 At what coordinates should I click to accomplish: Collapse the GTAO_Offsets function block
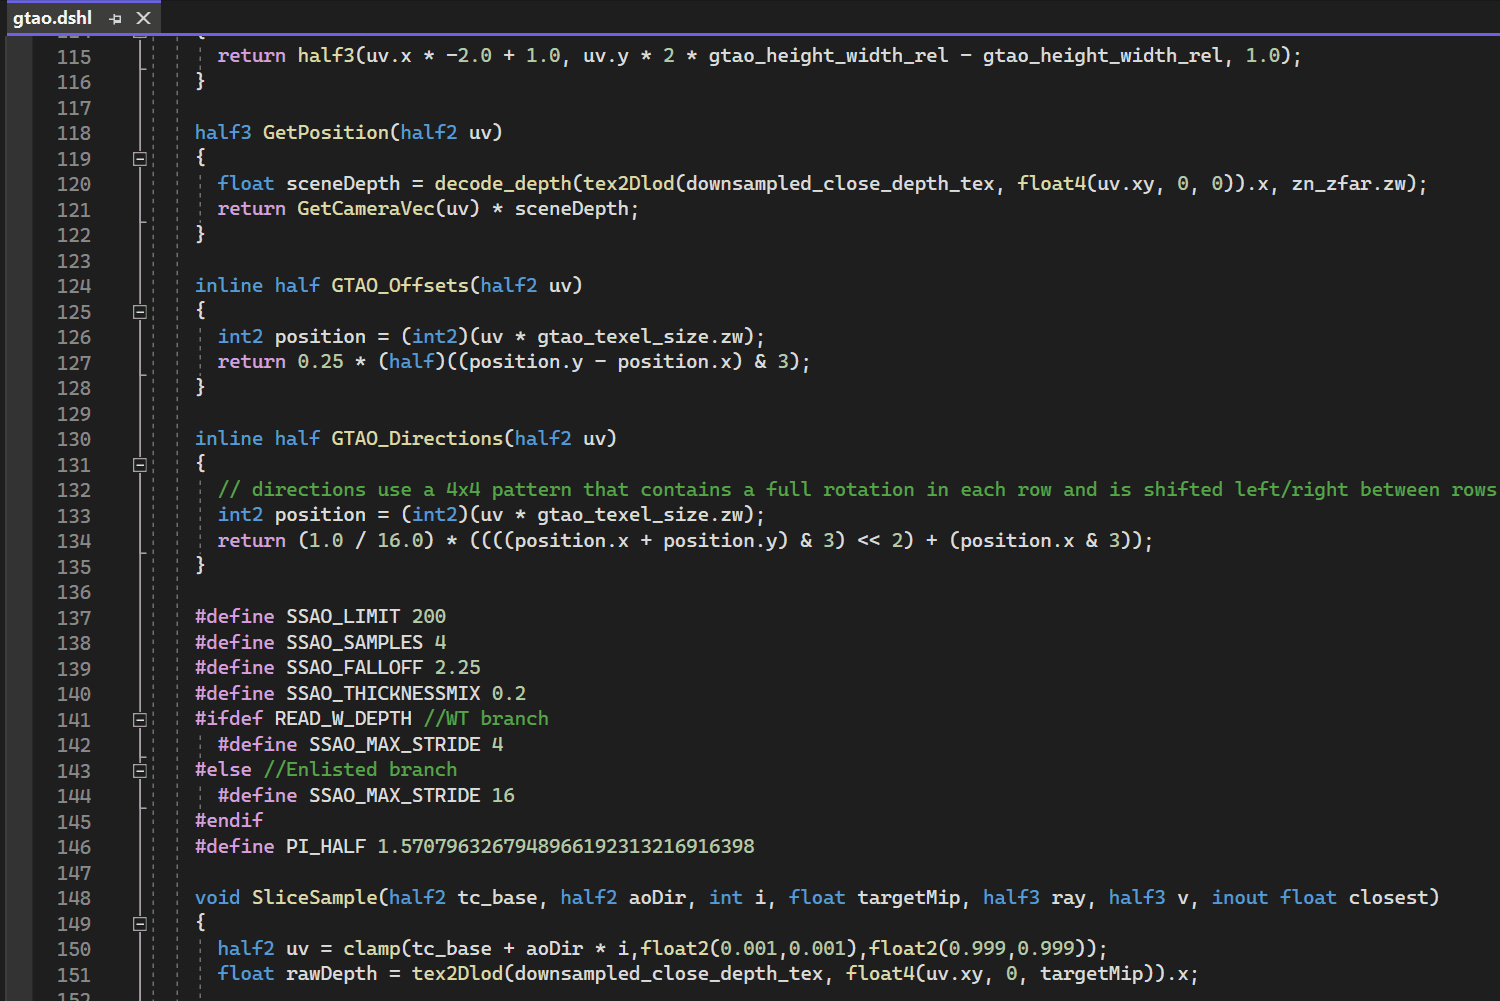pyautogui.click(x=140, y=312)
